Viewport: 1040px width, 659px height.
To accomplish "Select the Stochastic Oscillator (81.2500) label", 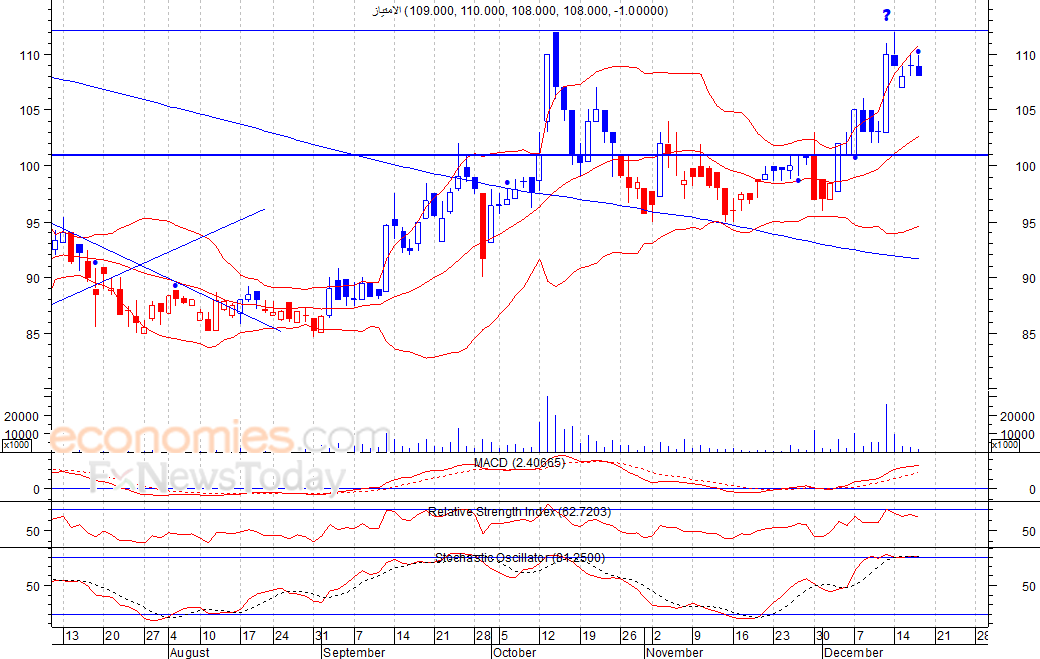I will tap(520, 558).
